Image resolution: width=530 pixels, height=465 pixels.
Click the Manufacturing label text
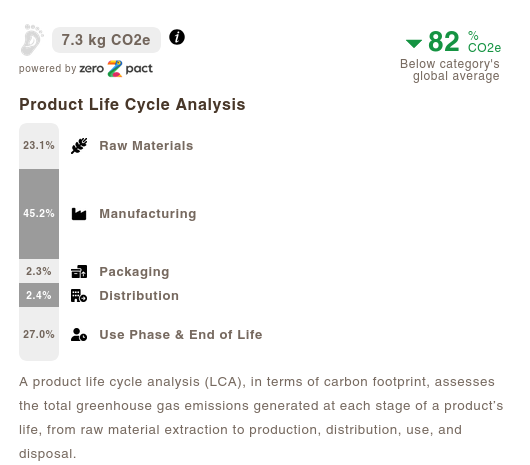pos(148,214)
